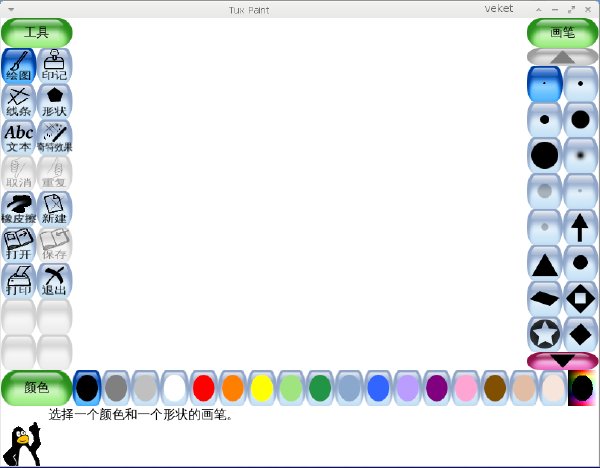This screenshot has width=600, height=468.
Task: Pick the light green color swatch
Action: point(291,388)
